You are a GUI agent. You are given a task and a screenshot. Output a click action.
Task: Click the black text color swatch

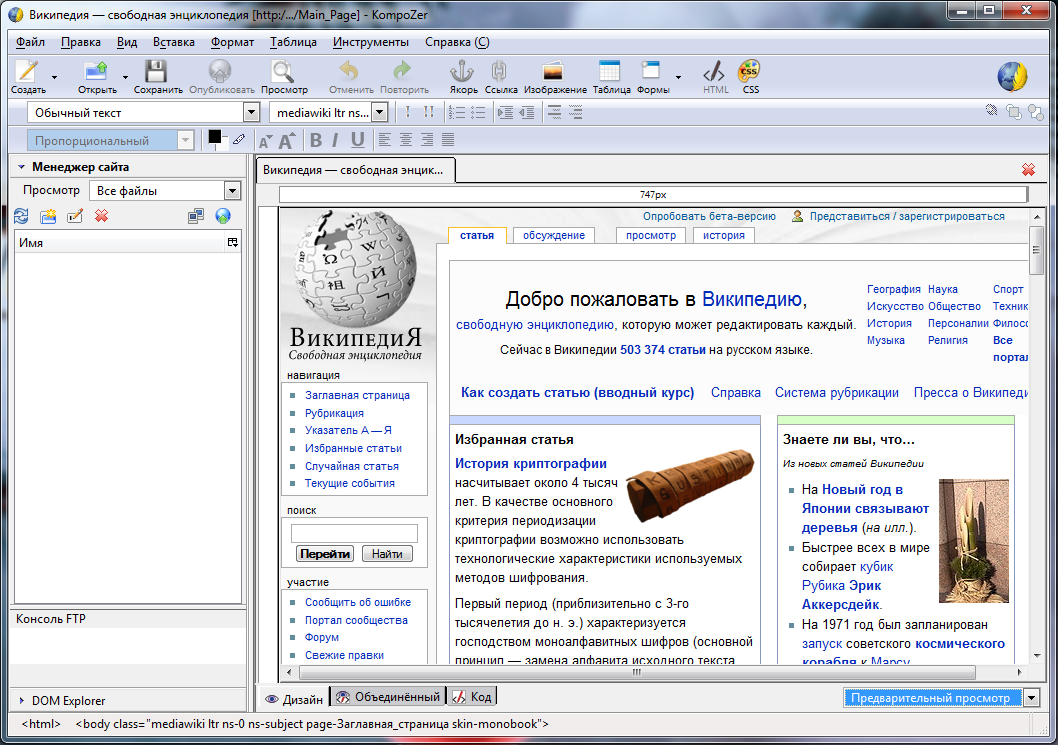click(214, 137)
